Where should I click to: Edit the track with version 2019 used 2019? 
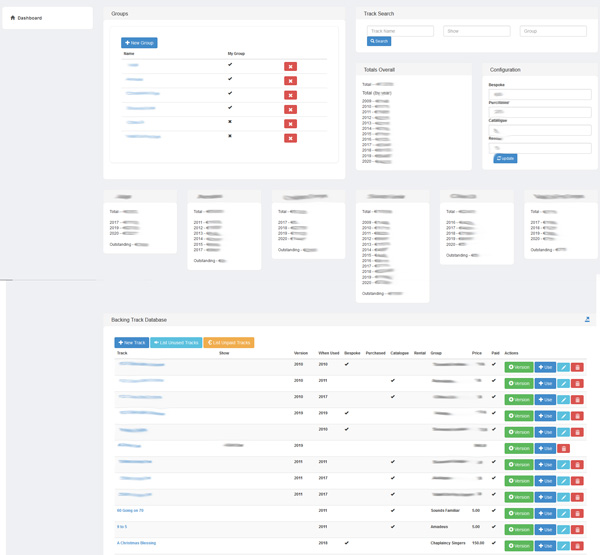[x=563, y=416]
